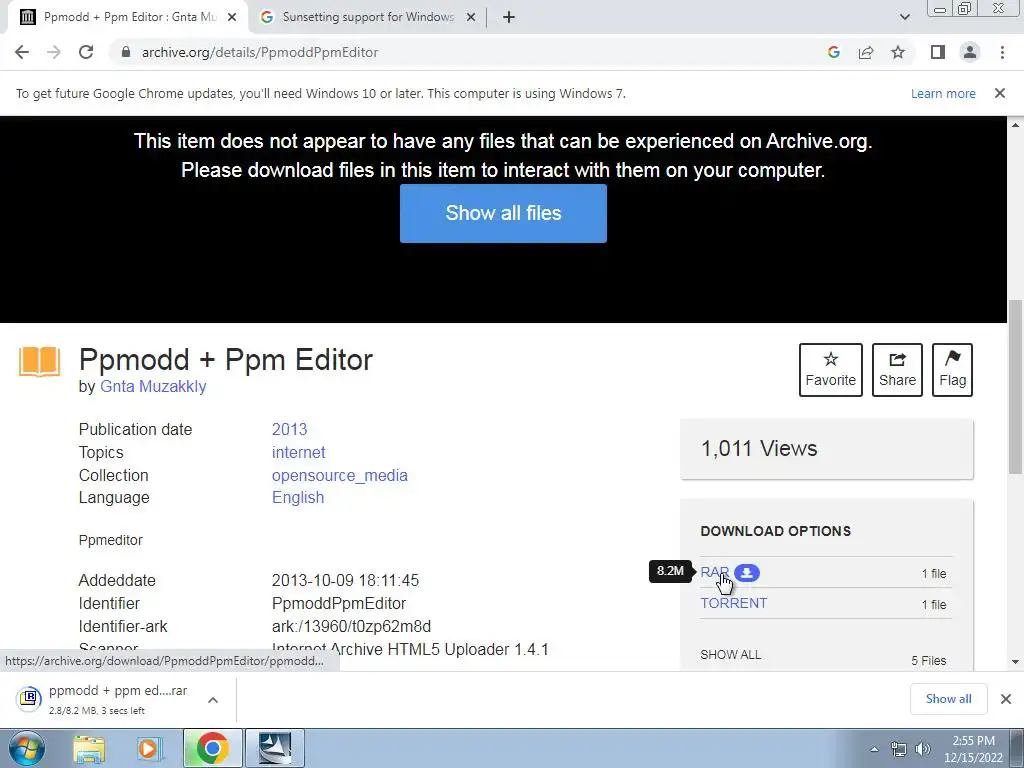
Task: Click volume speaker tray icon
Action: [x=923, y=749]
